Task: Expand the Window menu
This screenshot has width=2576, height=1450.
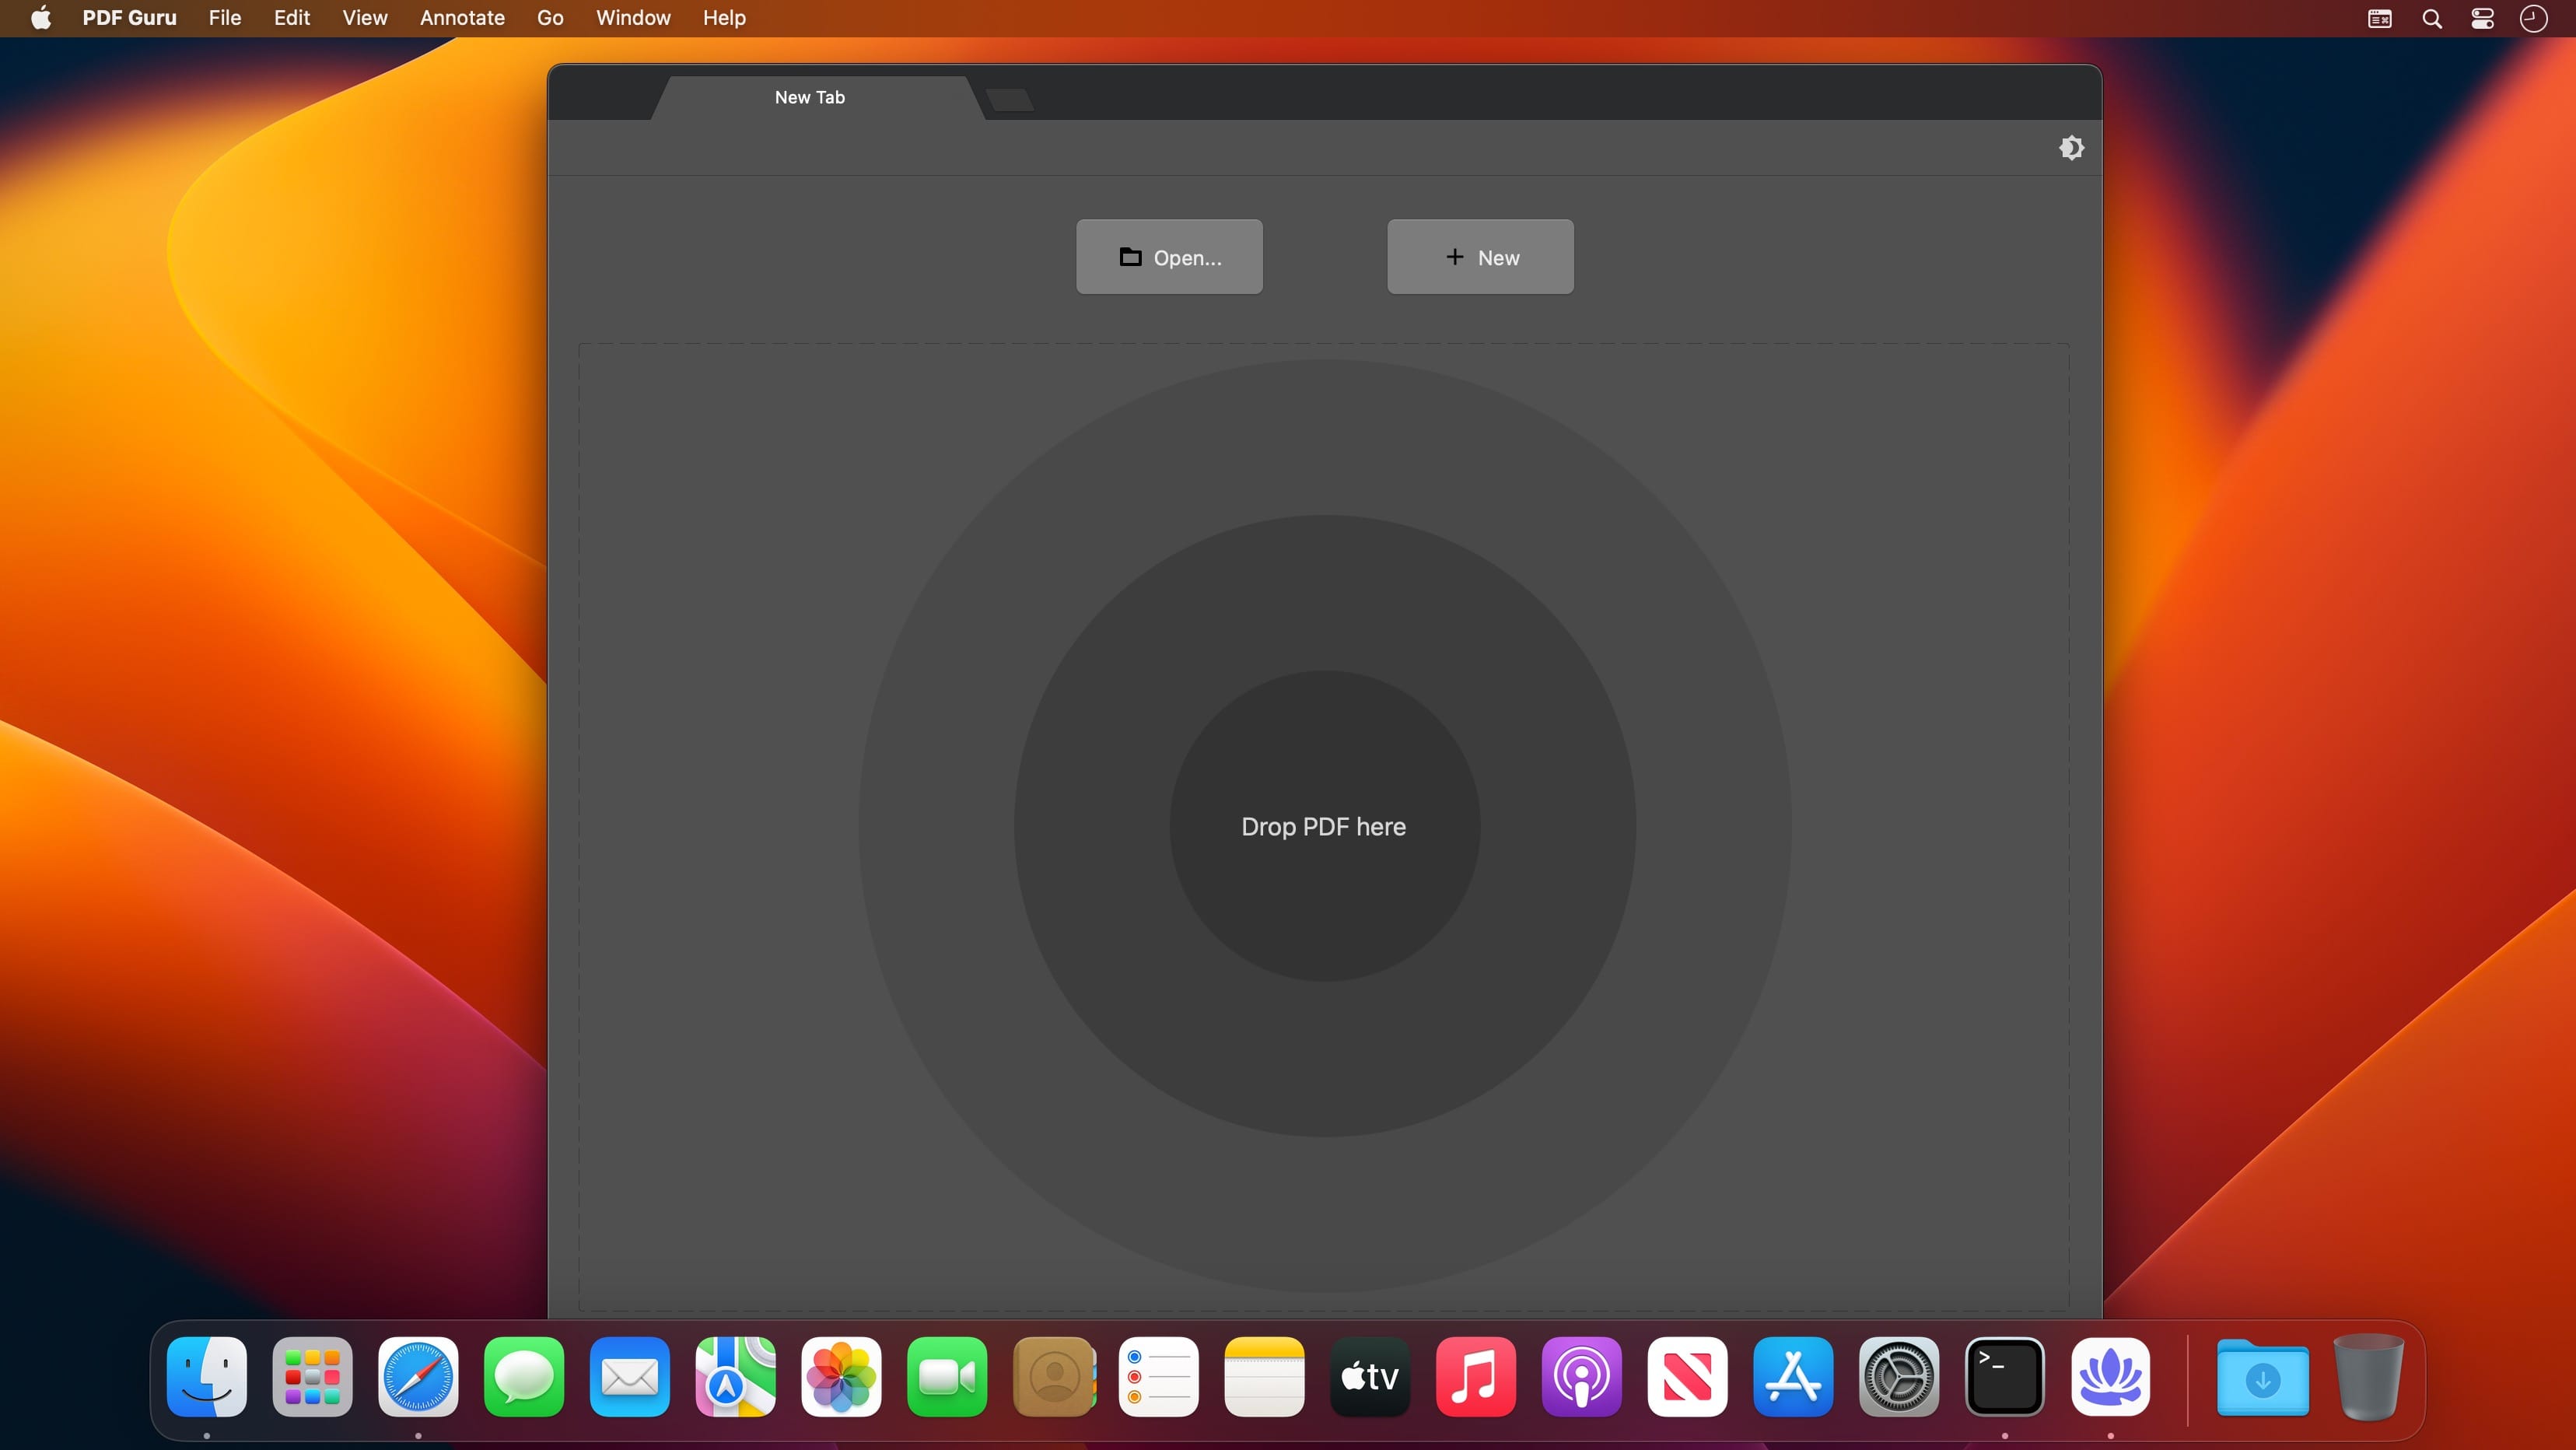Action: tap(633, 18)
